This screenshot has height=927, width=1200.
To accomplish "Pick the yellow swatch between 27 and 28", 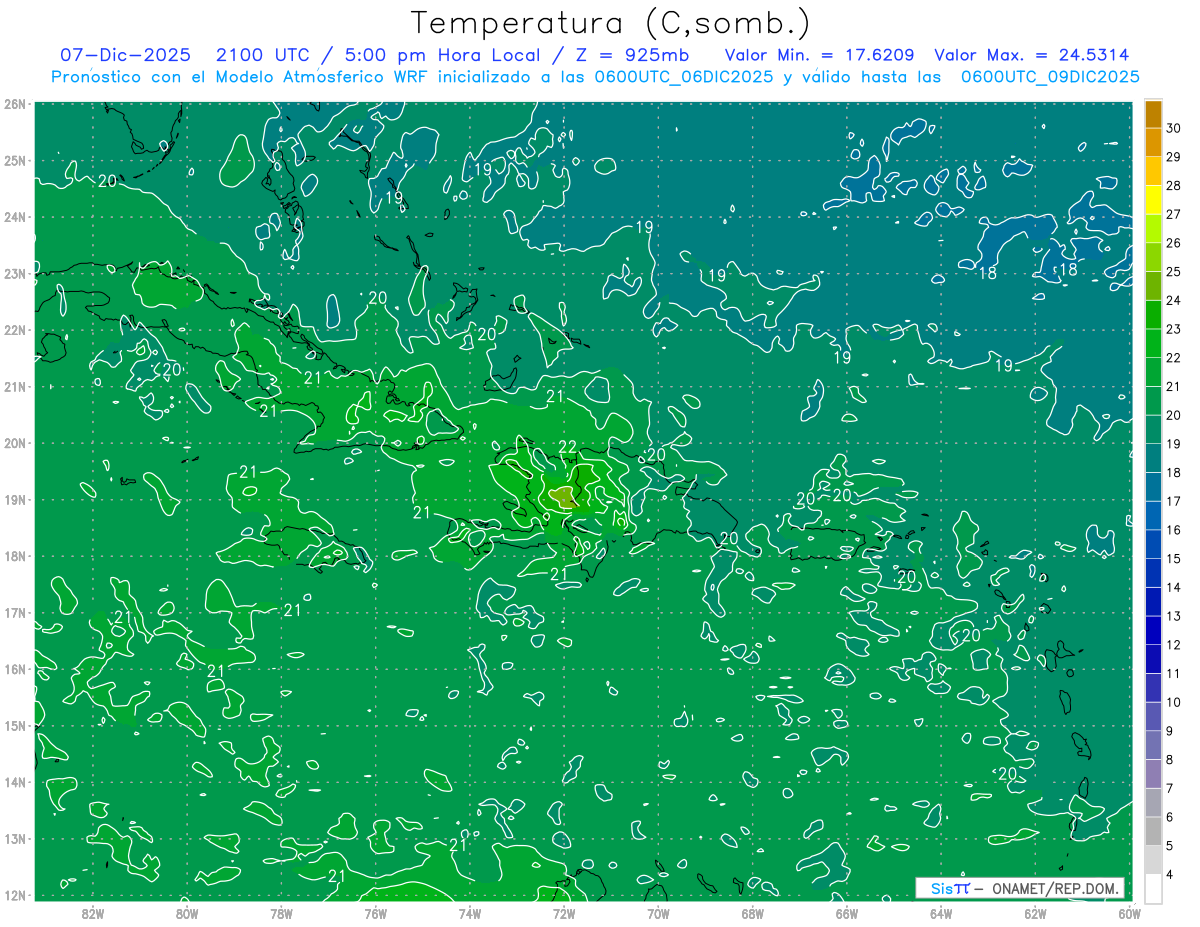I will tap(1153, 199).
